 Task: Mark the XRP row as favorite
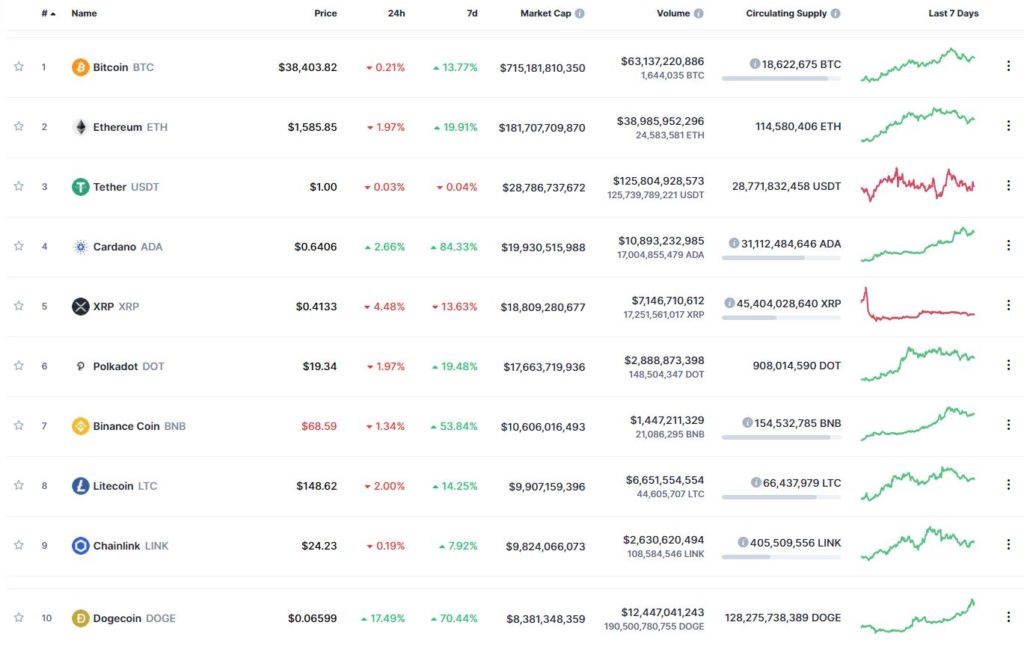[x=19, y=306]
